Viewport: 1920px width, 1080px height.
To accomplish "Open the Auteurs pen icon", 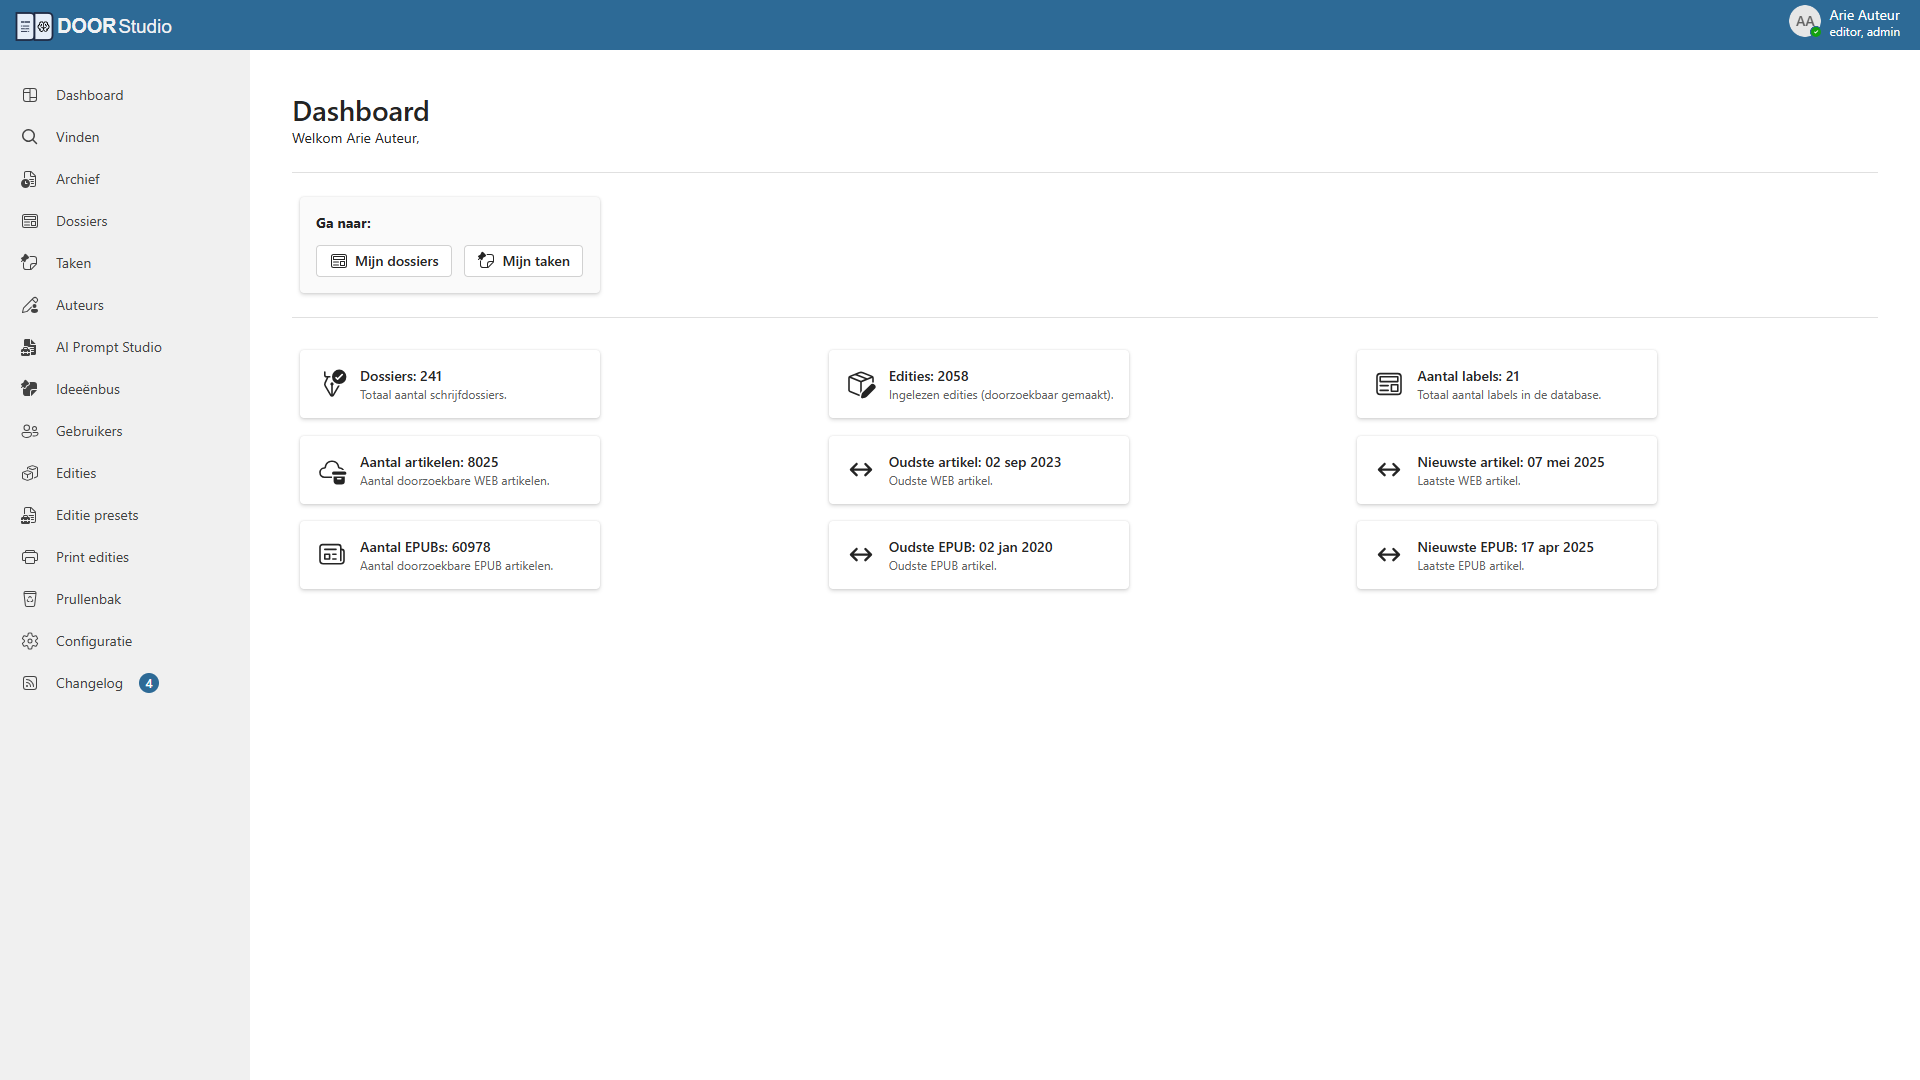I will click(x=29, y=304).
